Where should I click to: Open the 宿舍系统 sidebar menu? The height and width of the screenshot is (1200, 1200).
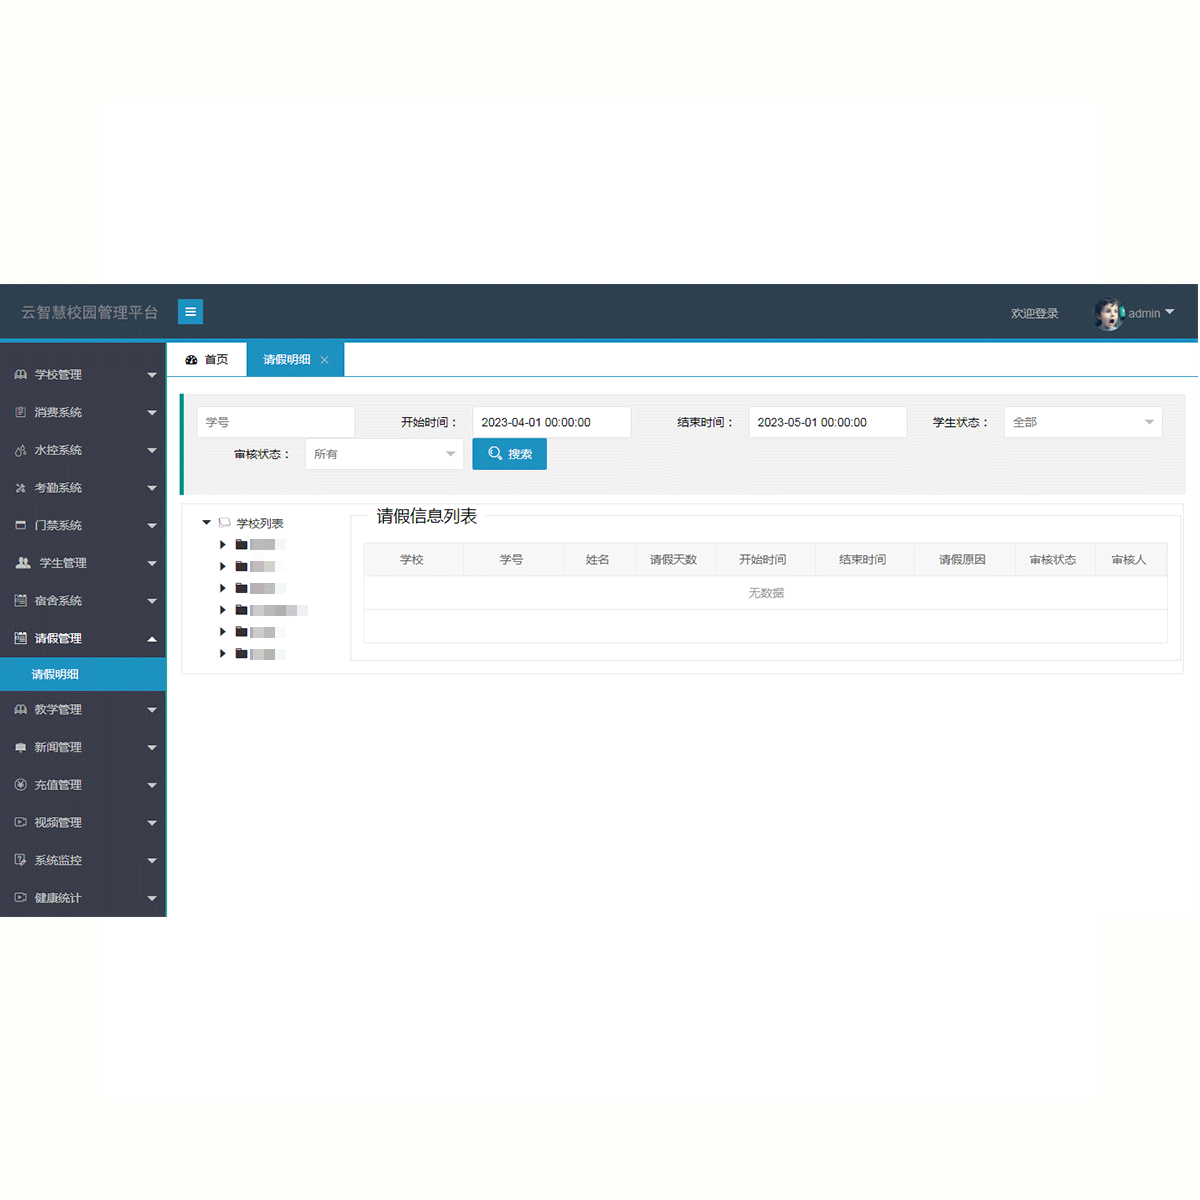[x=83, y=601]
